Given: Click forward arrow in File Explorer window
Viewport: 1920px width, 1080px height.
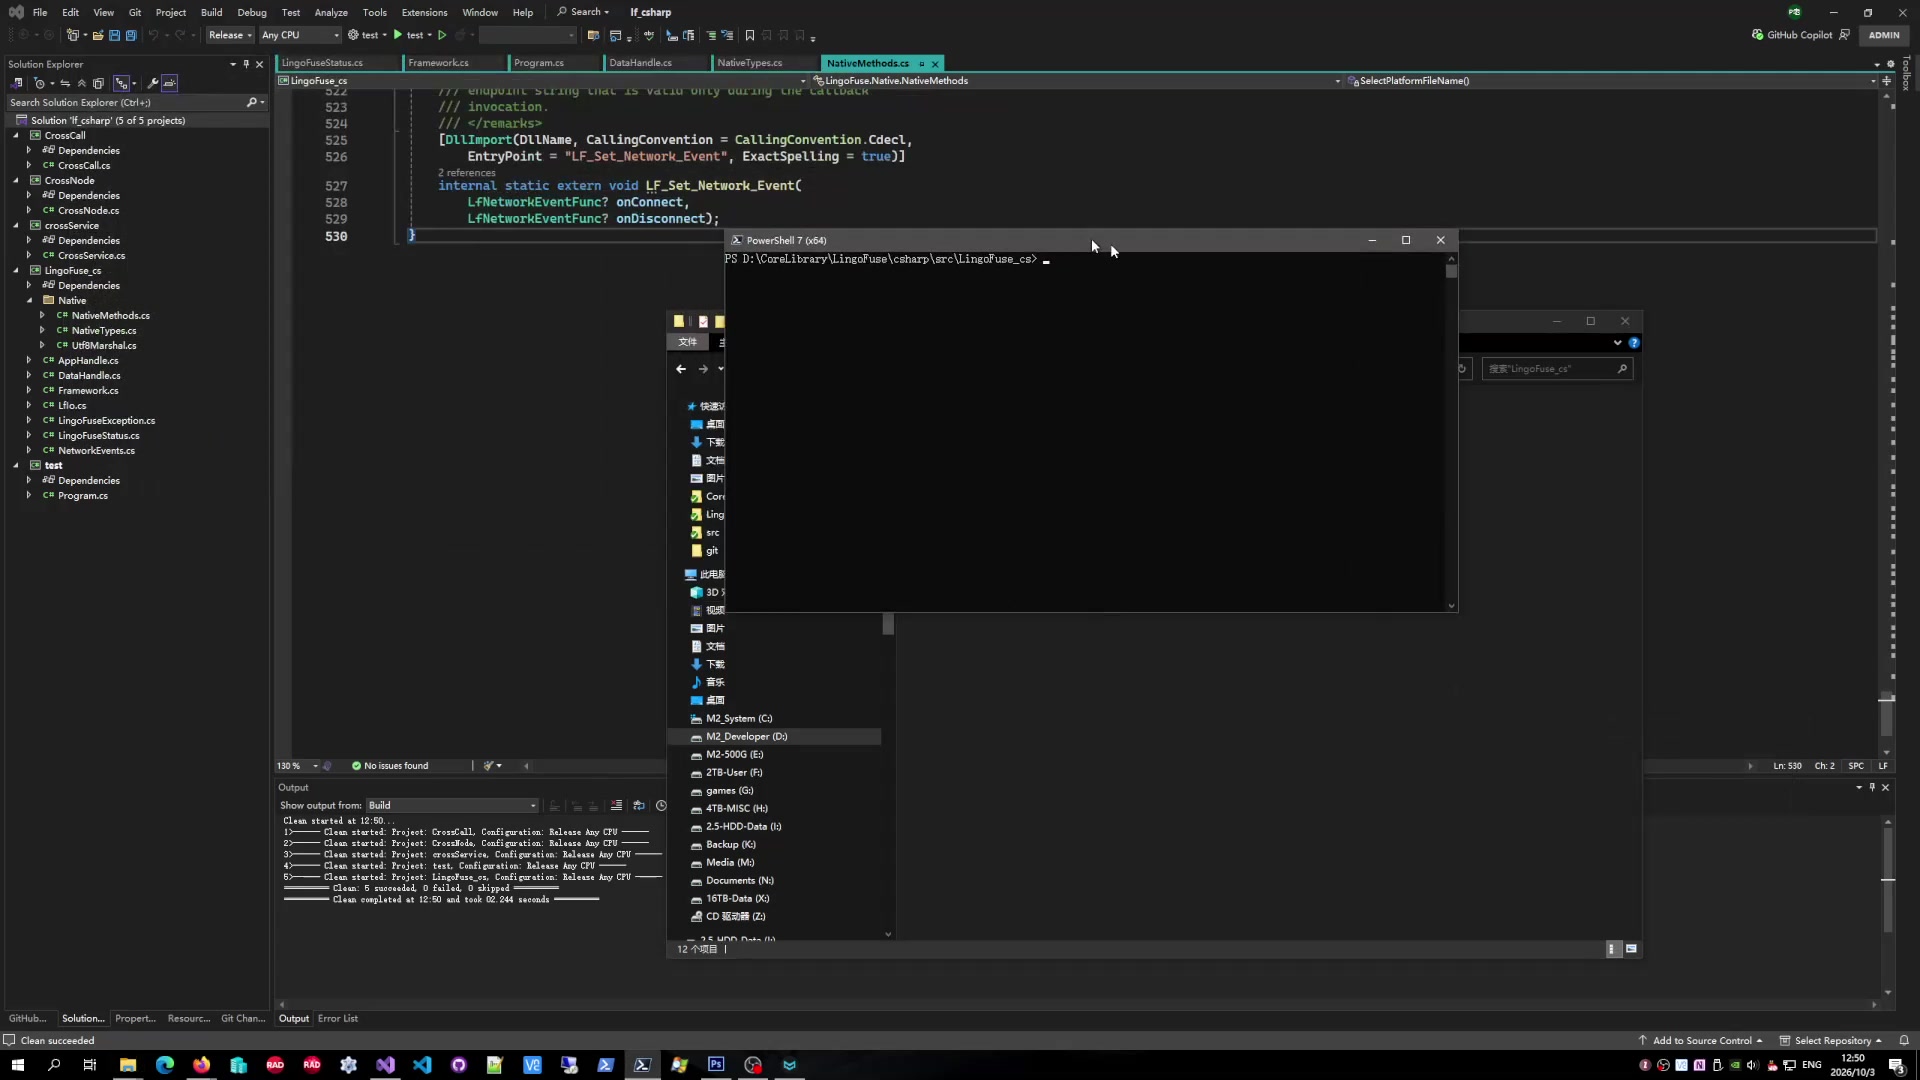Looking at the screenshot, I should [703, 369].
